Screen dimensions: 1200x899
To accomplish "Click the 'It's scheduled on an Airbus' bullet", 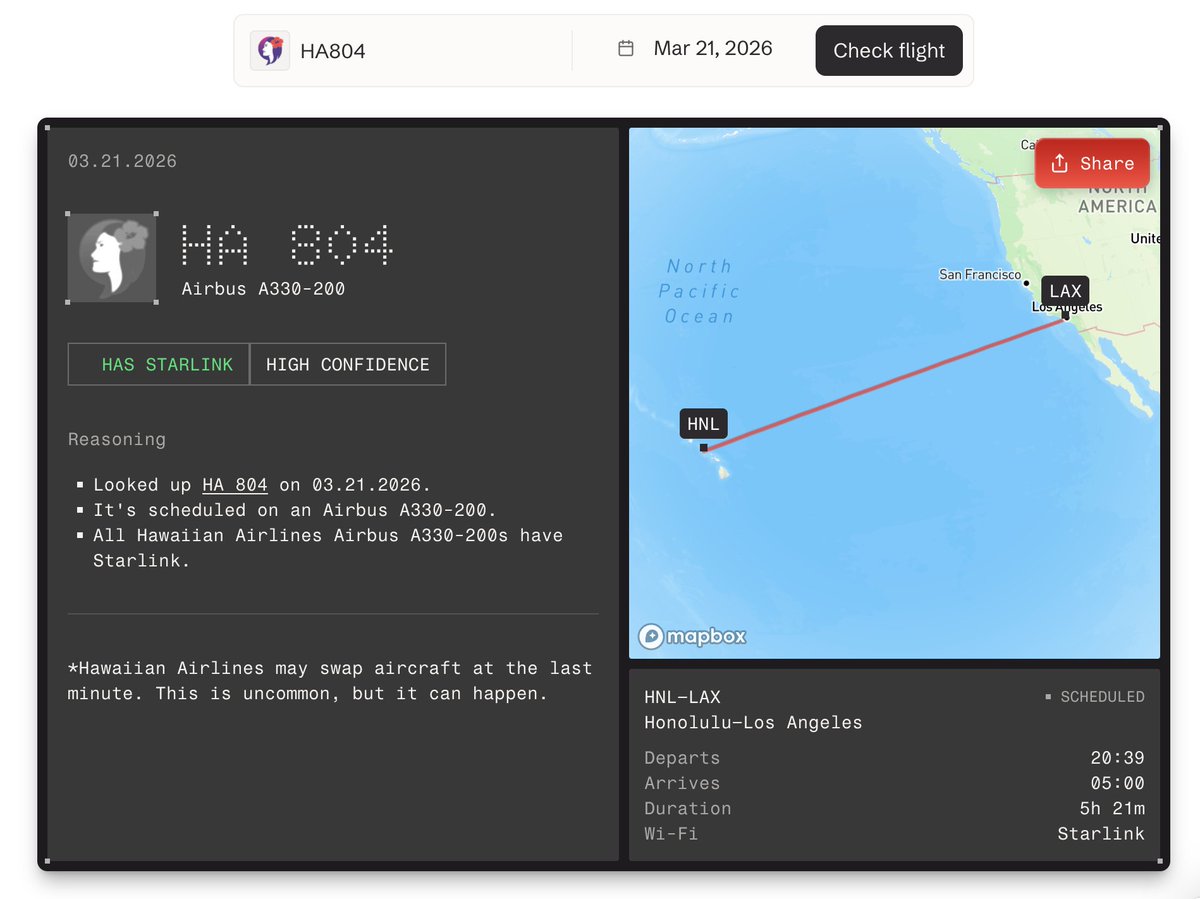I will [x=295, y=510].
